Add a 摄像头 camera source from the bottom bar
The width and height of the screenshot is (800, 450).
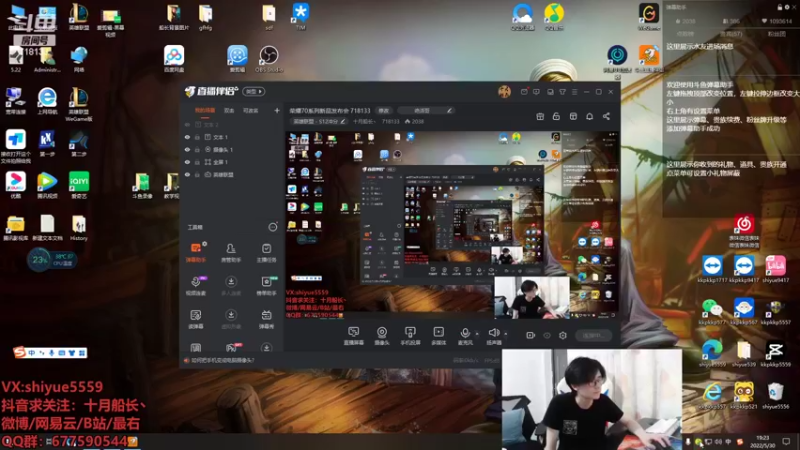(x=382, y=336)
